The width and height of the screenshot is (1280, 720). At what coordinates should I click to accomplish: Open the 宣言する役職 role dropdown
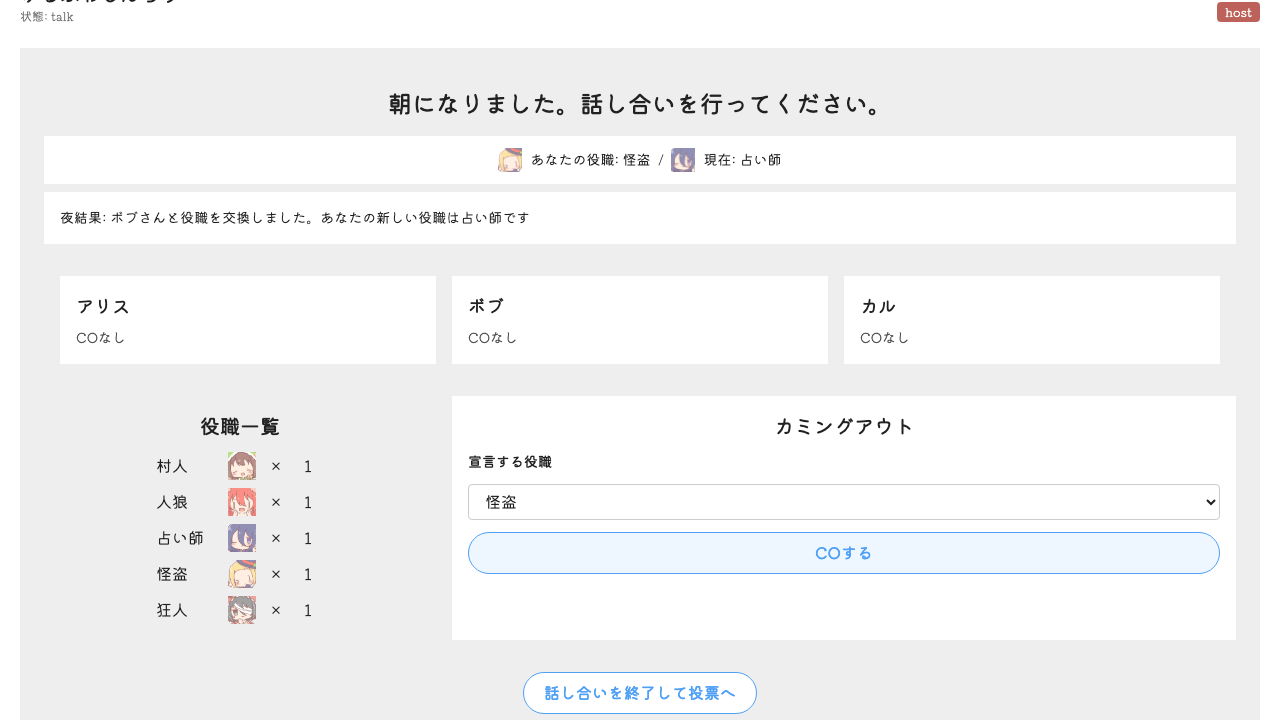(x=844, y=502)
